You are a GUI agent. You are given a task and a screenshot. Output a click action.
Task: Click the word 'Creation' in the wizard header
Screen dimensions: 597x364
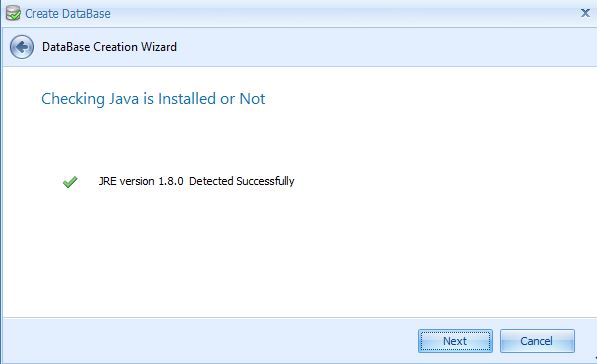pos(115,47)
